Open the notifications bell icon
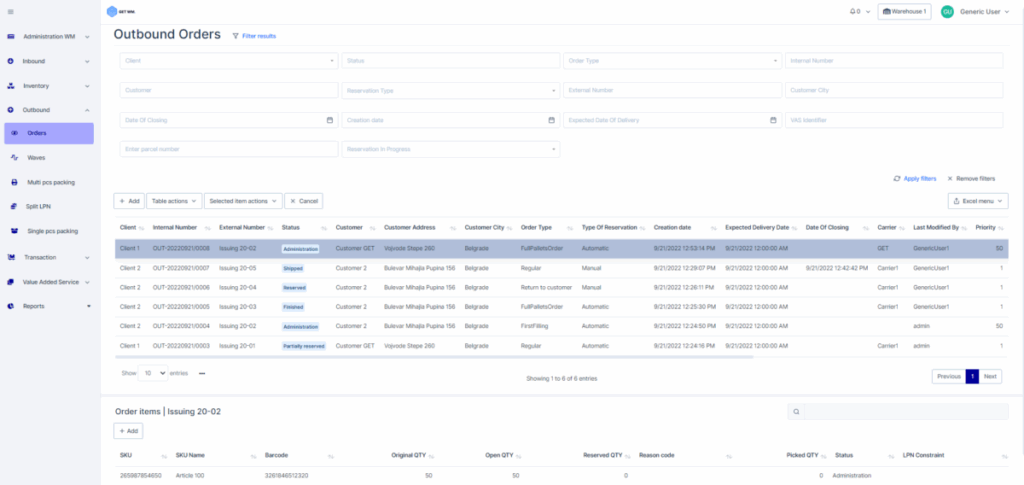The height and width of the screenshot is (485, 1024). 852,12
